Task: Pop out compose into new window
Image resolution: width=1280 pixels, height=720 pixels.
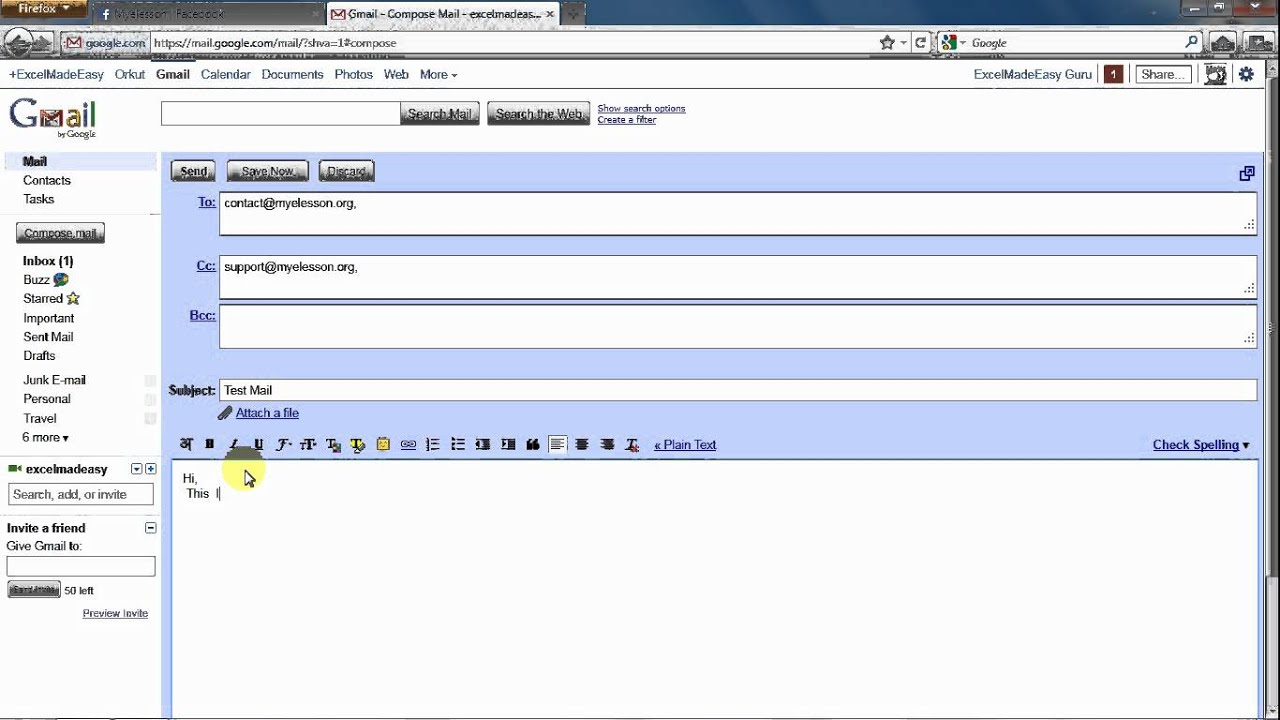Action: pyautogui.click(x=1247, y=174)
